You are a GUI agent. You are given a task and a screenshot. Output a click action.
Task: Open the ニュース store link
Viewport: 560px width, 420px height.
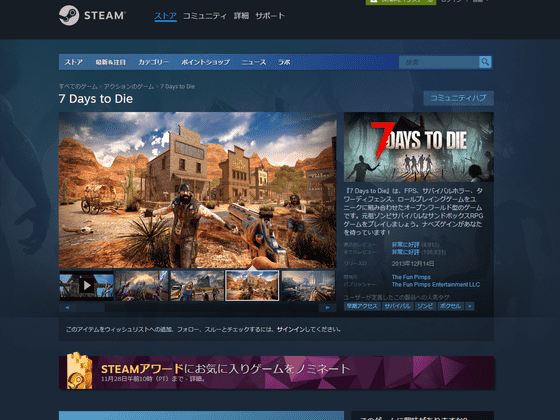pyautogui.click(x=254, y=62)
